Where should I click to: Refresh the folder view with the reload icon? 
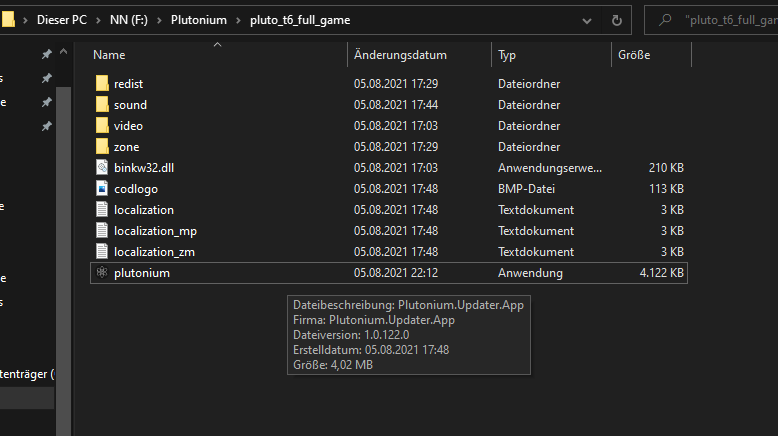(x=616, y=20)
